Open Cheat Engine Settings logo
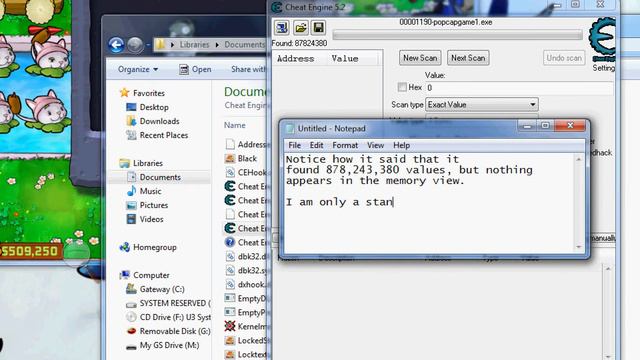This screenshot has width=640, height=360. pyautogui.click(x=602, y=40)
